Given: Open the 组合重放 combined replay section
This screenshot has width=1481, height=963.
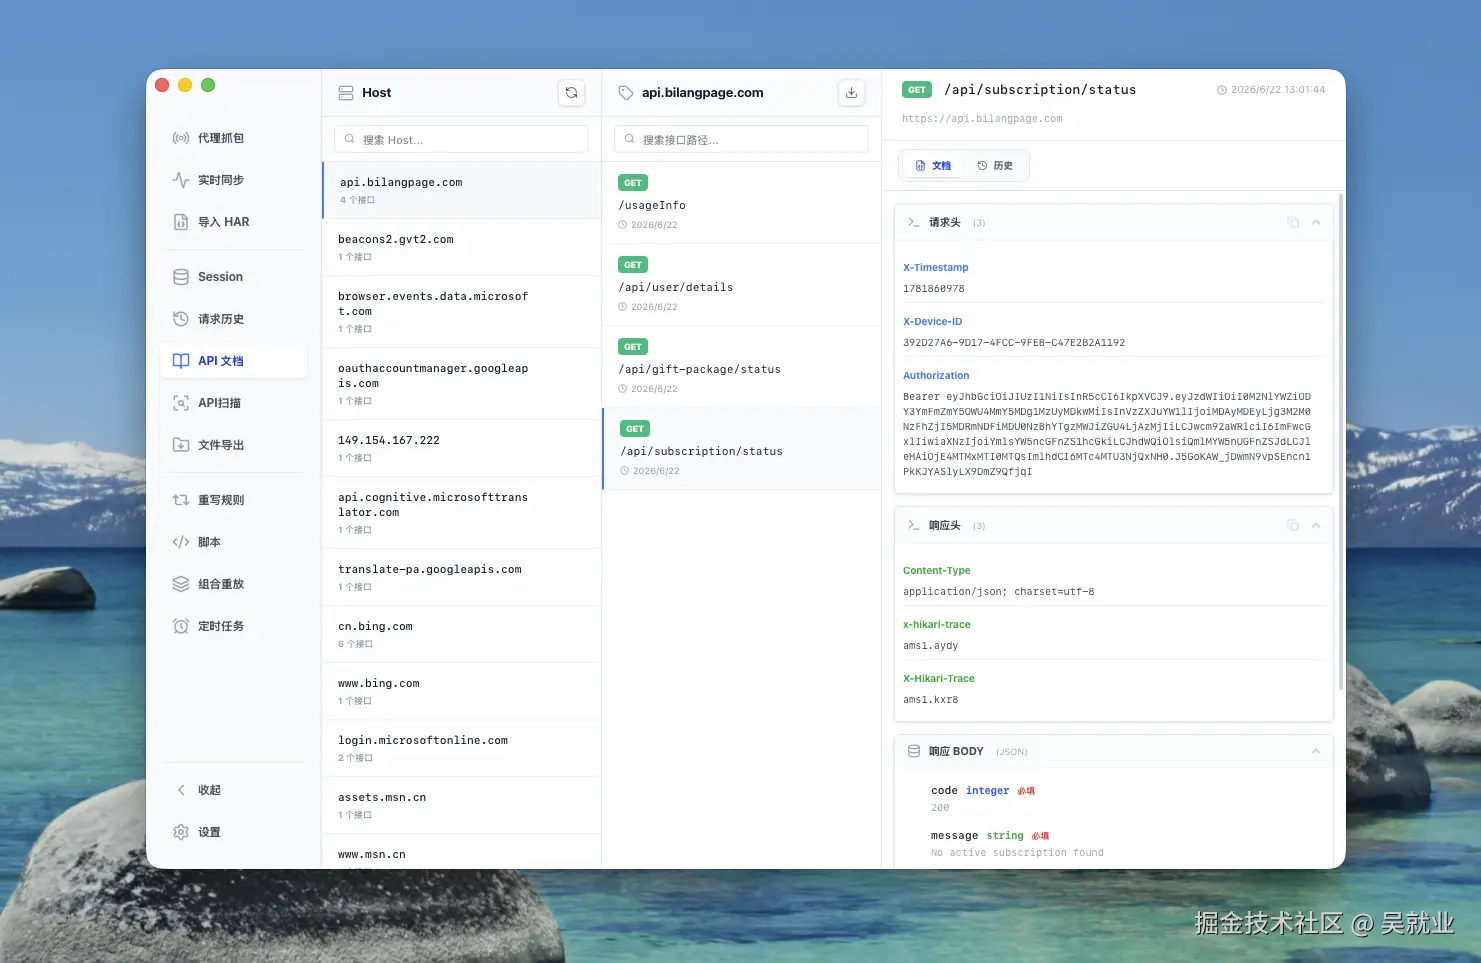Looking at the screenshot, I should [233, 584].
